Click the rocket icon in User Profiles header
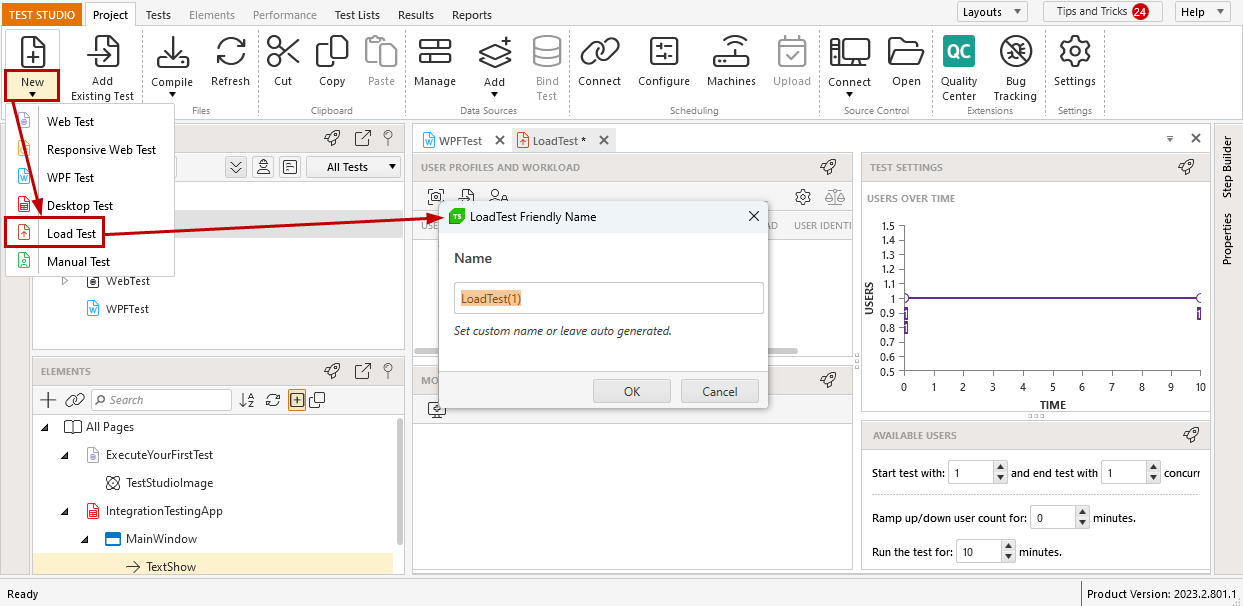 coord(828,167)
